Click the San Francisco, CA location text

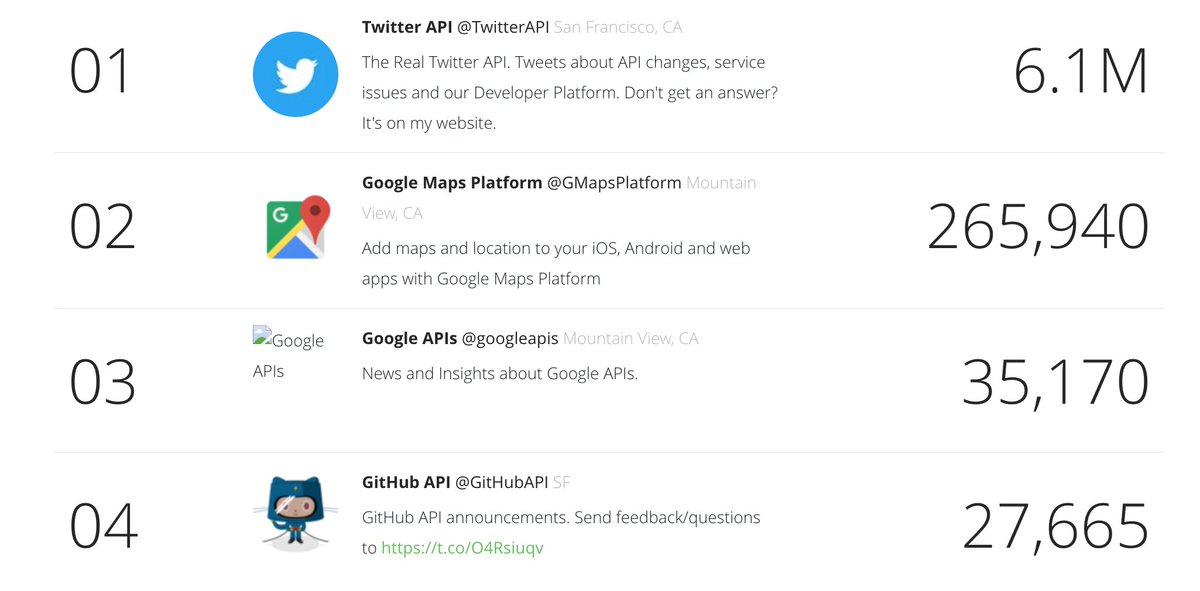pyautogui.click(x=618, y=27)
